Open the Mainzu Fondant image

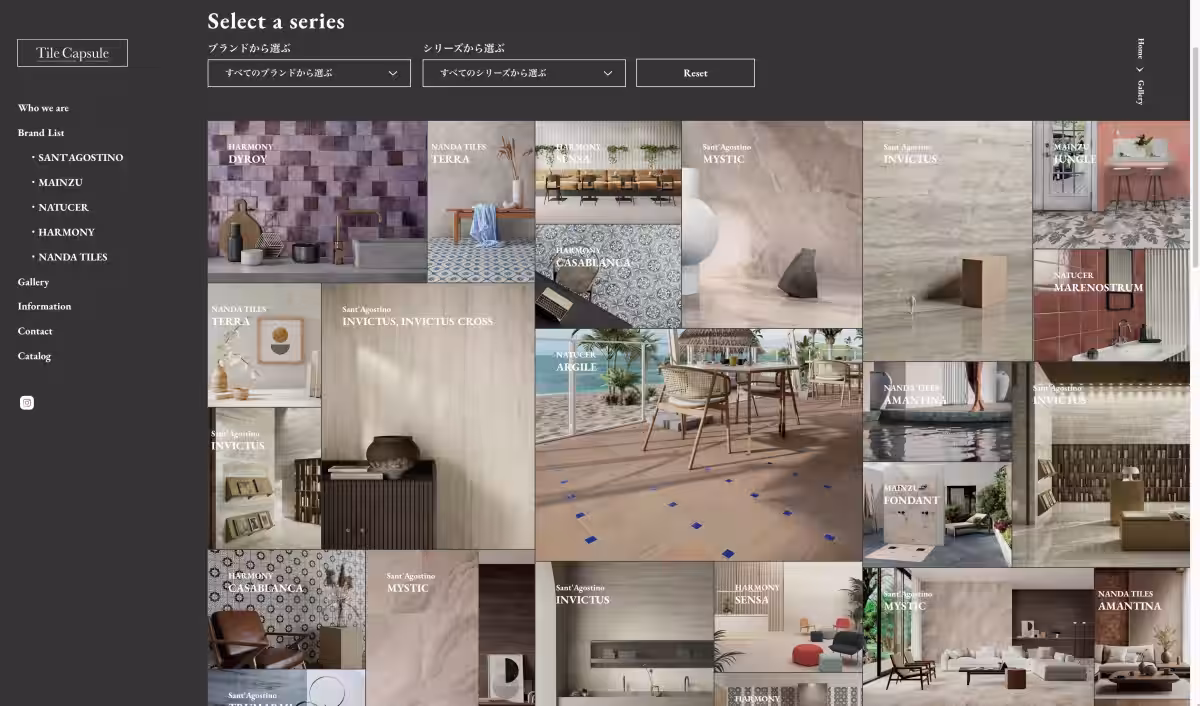coord(937,515)
